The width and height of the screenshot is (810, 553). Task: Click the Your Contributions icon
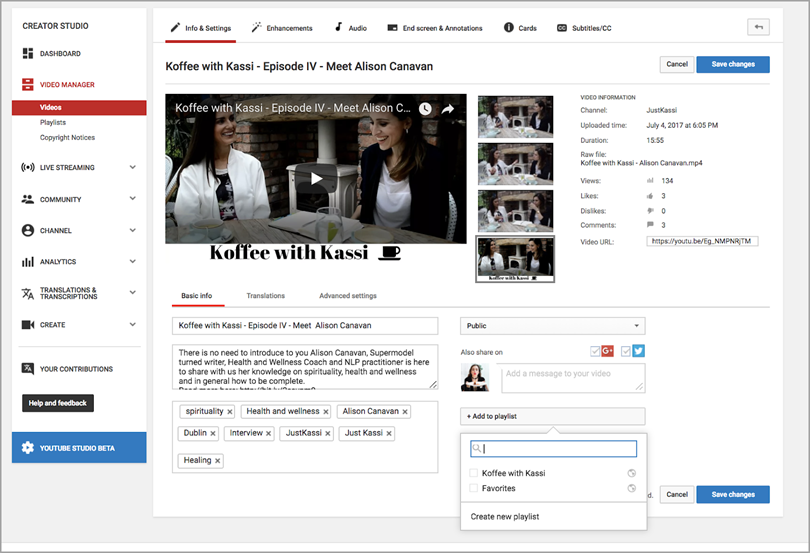coord(28,368)
